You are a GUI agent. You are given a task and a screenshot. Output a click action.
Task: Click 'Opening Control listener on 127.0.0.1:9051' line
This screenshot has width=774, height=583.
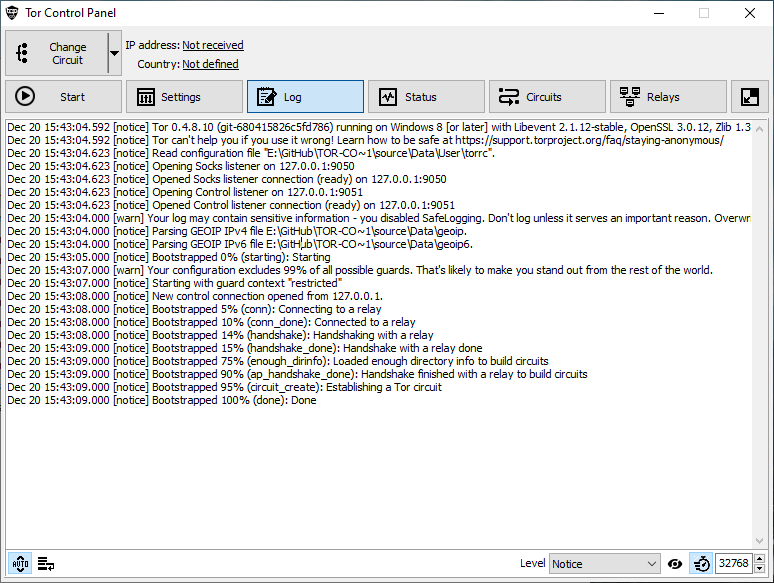[185, 192]
